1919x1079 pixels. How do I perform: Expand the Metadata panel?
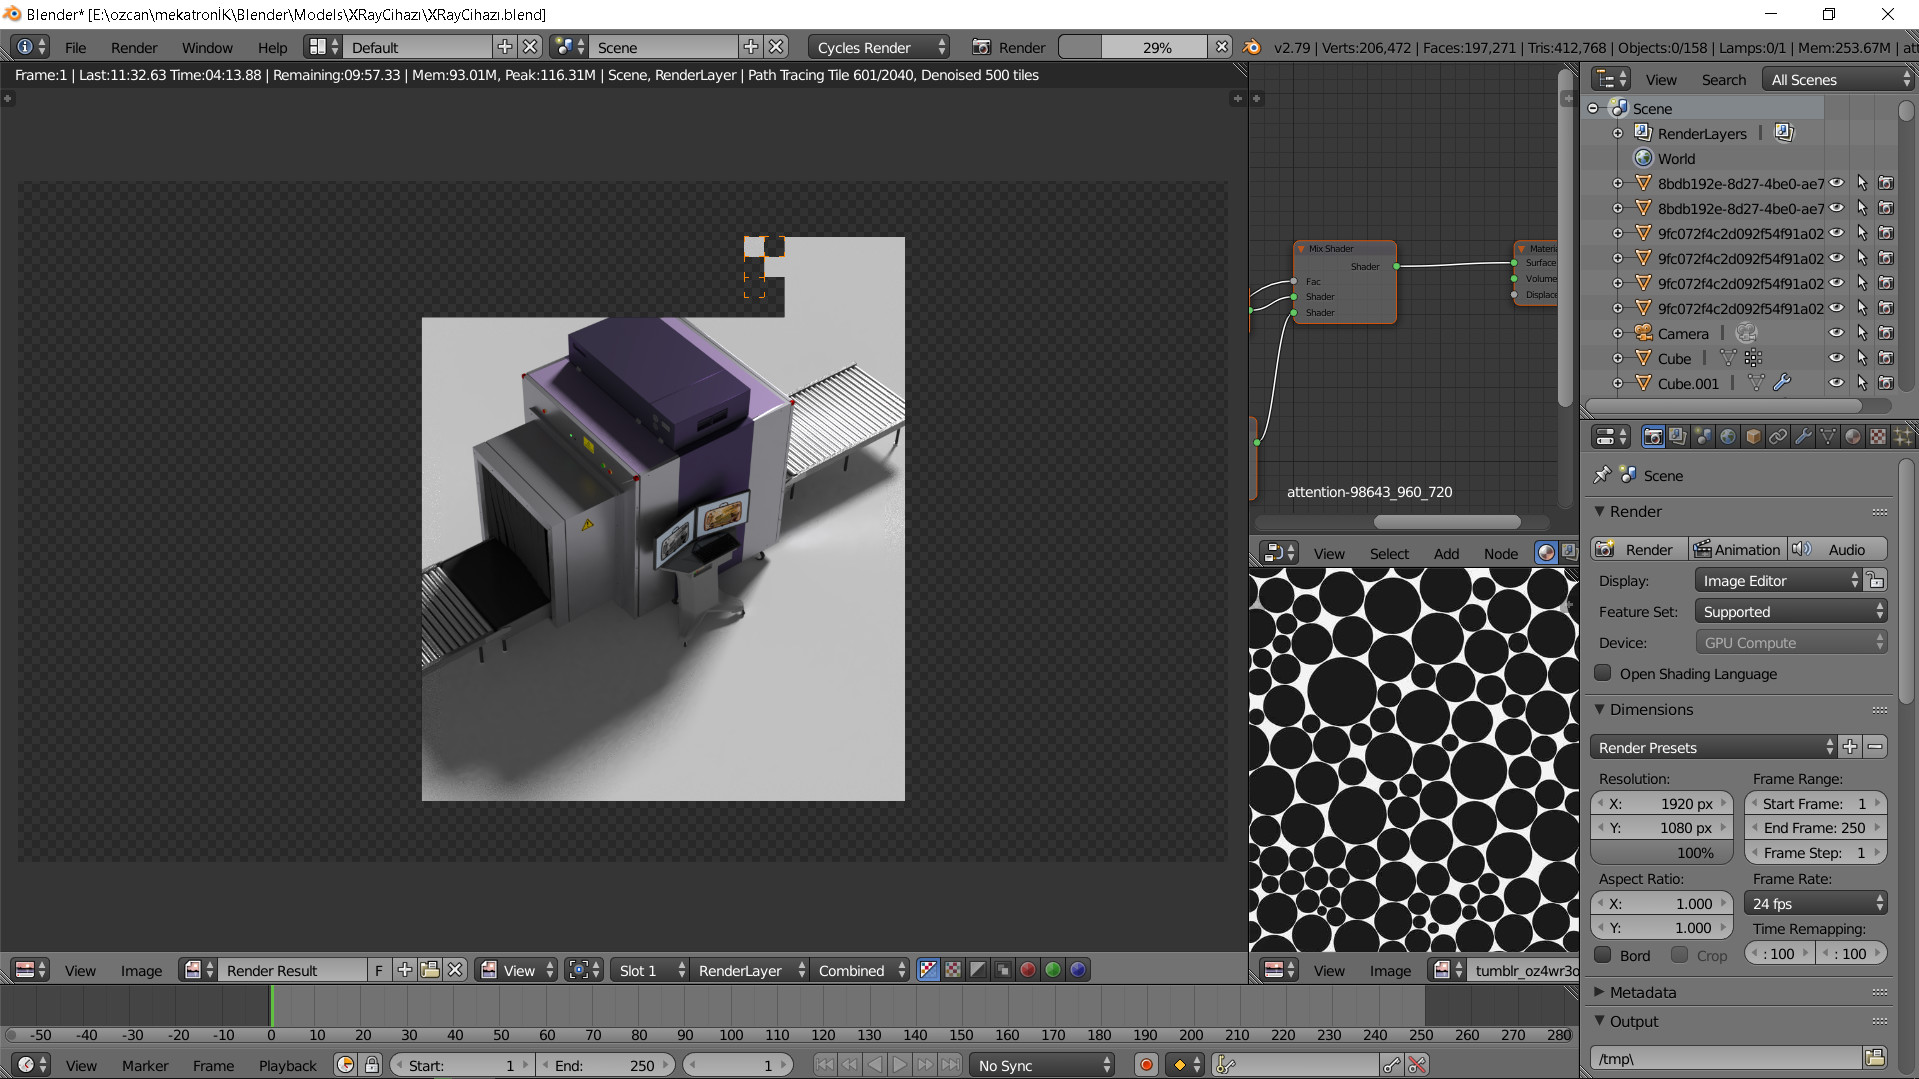click(1642, 992)
